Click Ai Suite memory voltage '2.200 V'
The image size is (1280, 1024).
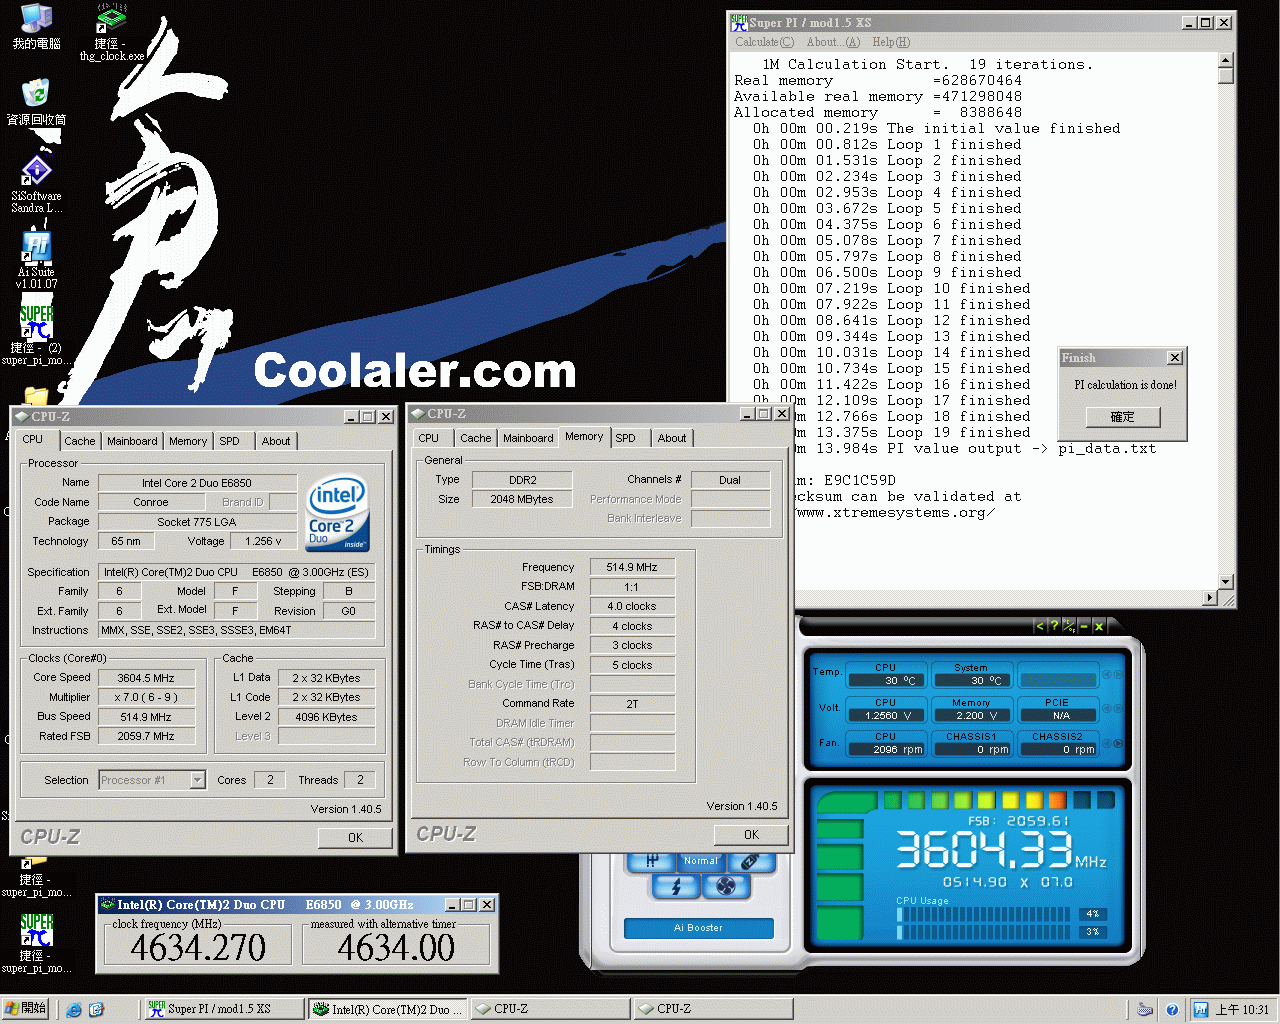(x=971, y=715)
